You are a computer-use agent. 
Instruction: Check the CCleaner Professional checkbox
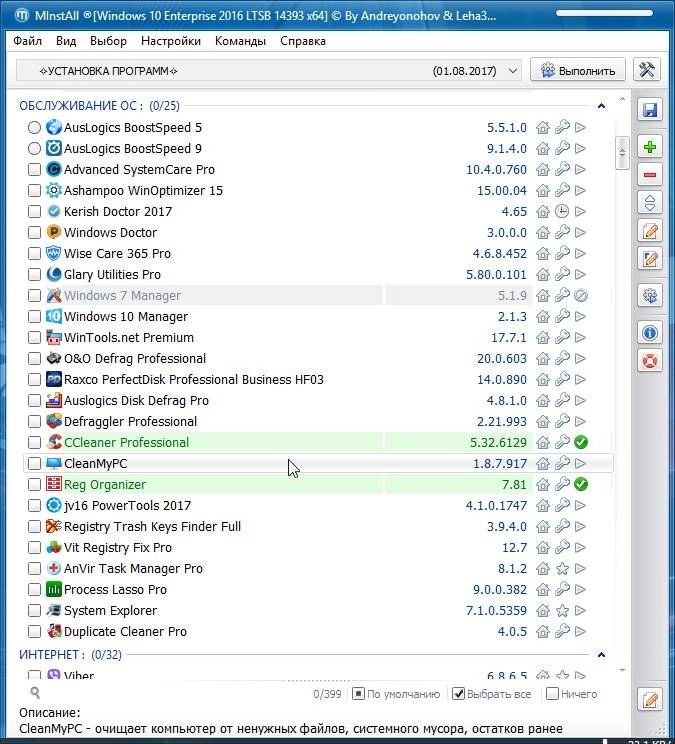click(34, 443)
